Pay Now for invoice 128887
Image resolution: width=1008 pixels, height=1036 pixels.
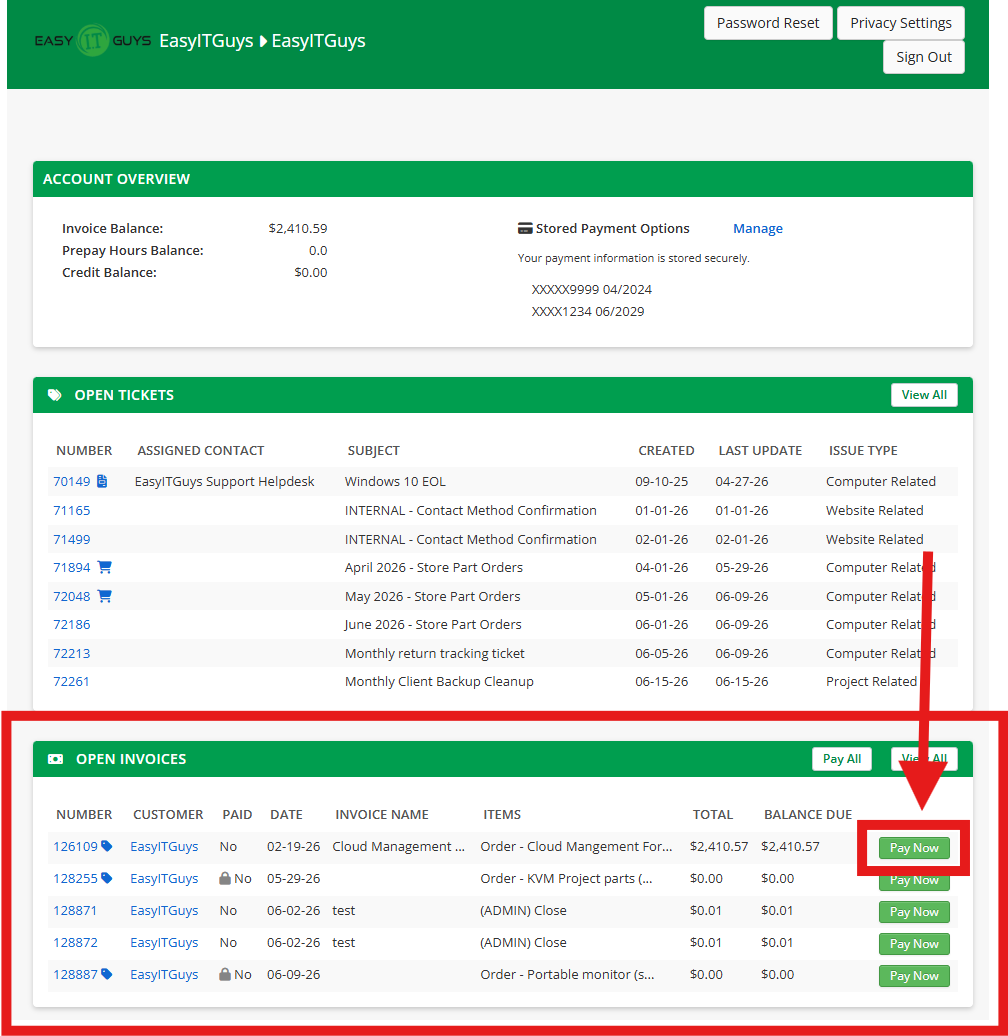click(x=914, y=976)
